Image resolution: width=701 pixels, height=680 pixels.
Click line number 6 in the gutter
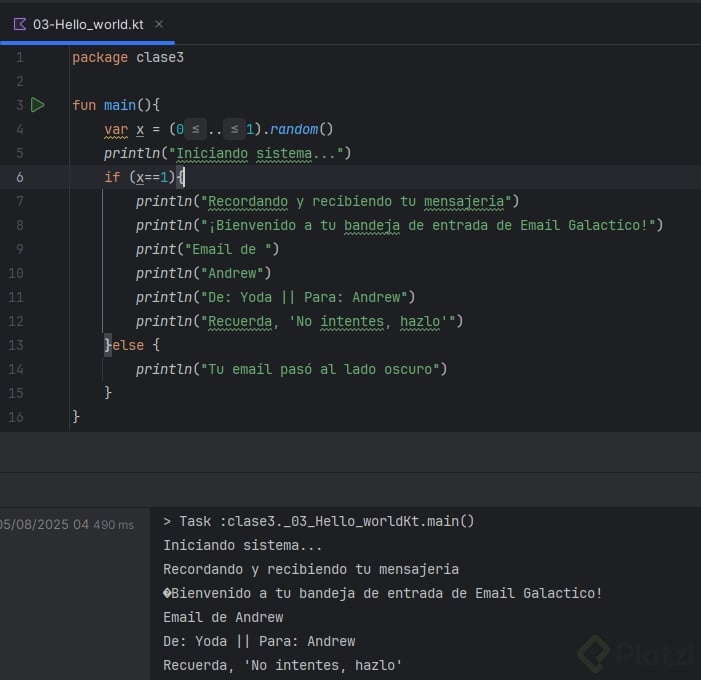point(19,177)
